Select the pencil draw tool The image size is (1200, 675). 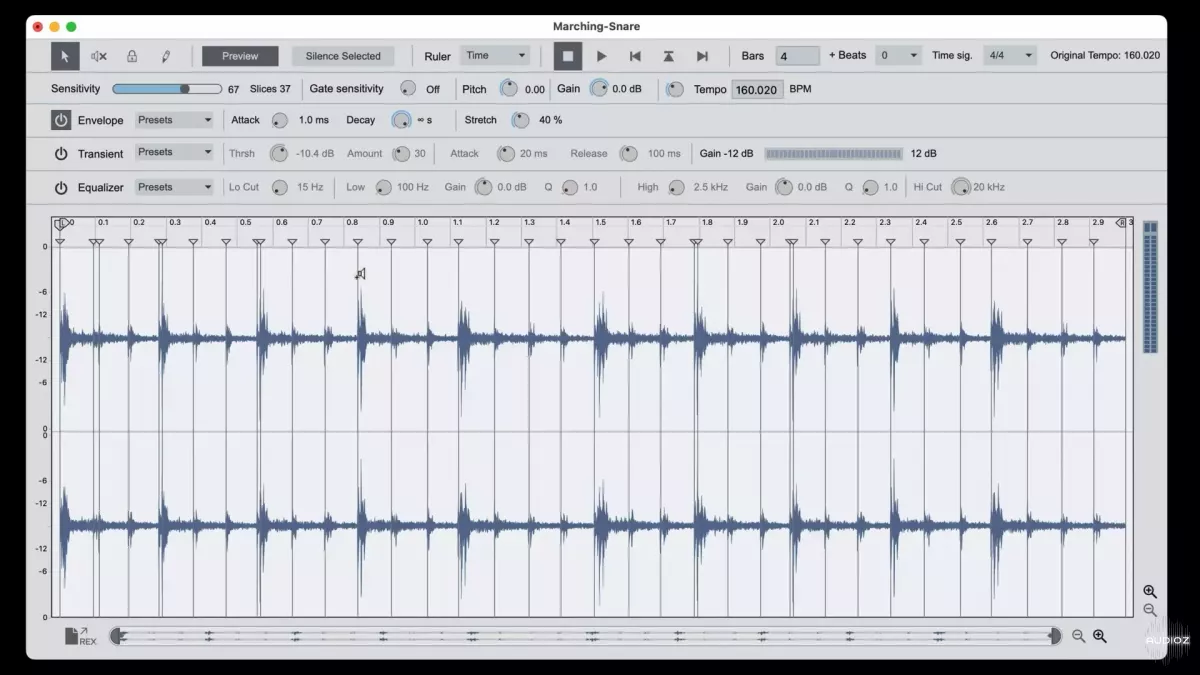coord(166,56)
